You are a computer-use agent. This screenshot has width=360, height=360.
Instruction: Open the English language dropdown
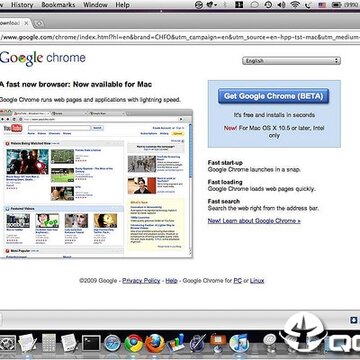click(x=291, y=61)
